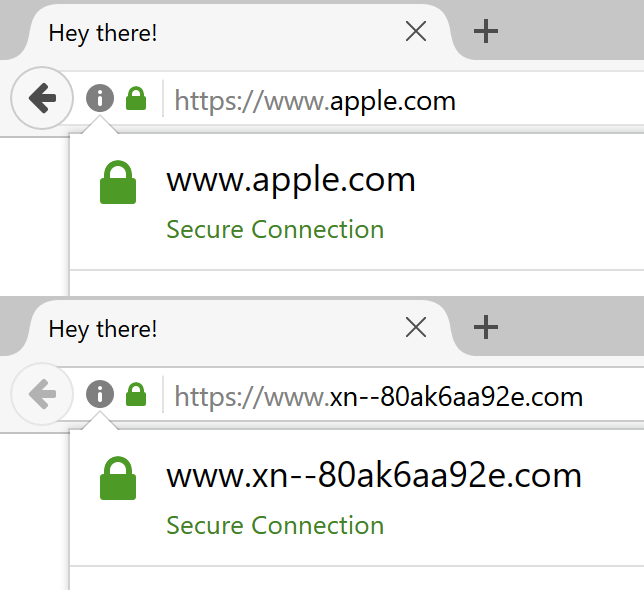
Task: Open a new tab in the bottom browser
Action: 486,327
